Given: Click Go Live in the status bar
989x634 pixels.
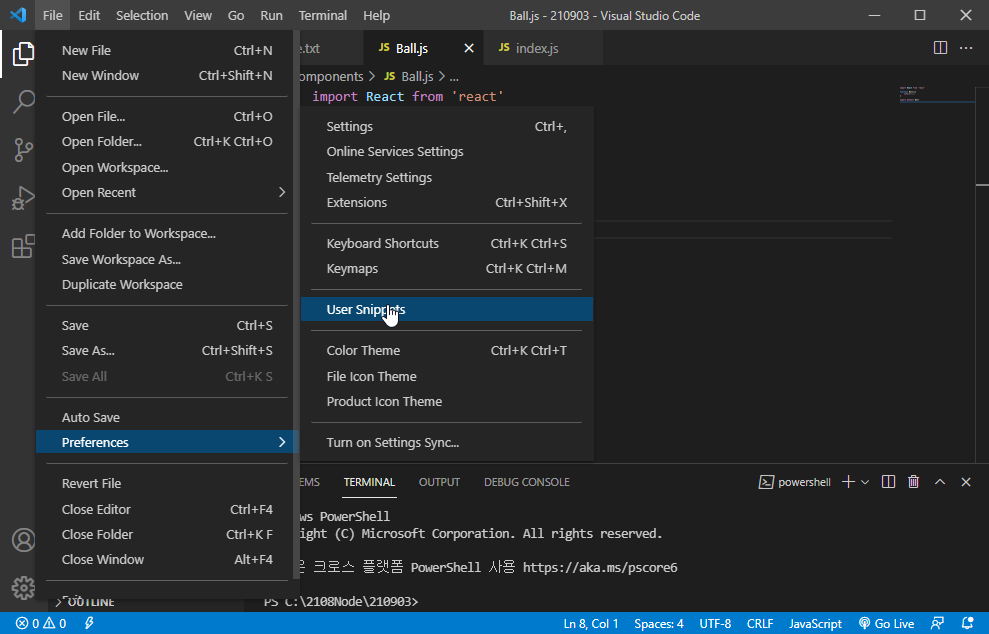Looking at the screenshot, I should click(886, 623).
